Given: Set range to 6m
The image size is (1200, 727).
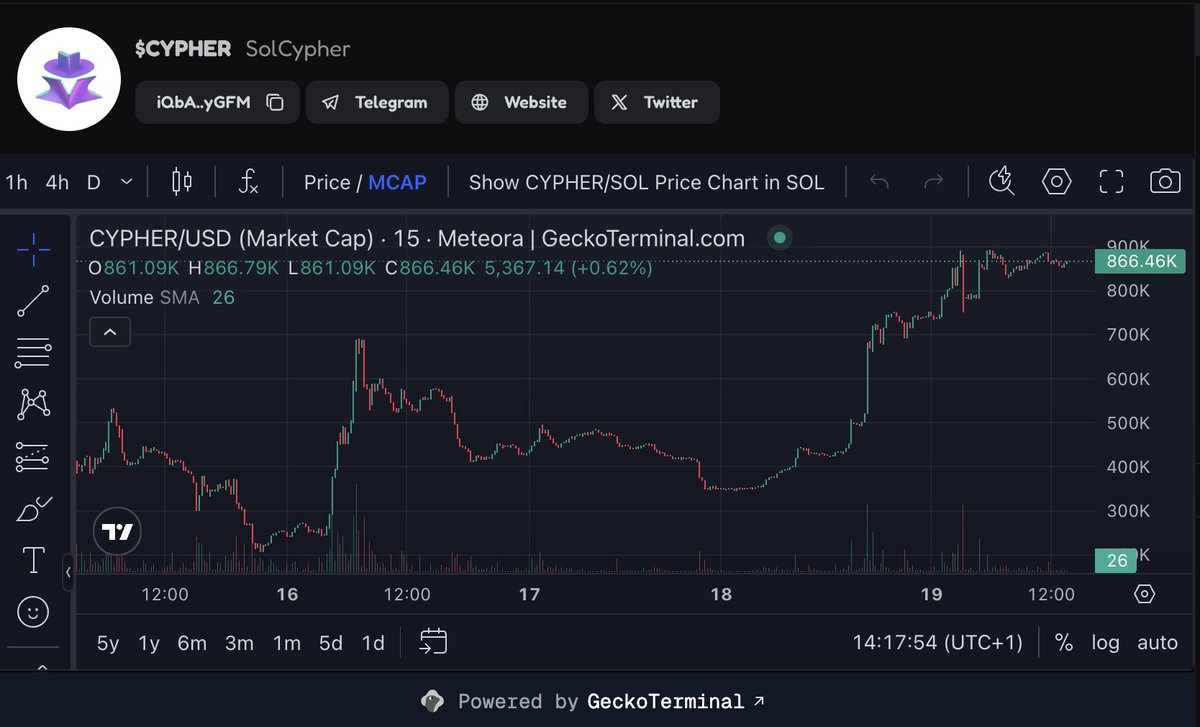Looking at the screenshot, I should [x=192, y=643].
